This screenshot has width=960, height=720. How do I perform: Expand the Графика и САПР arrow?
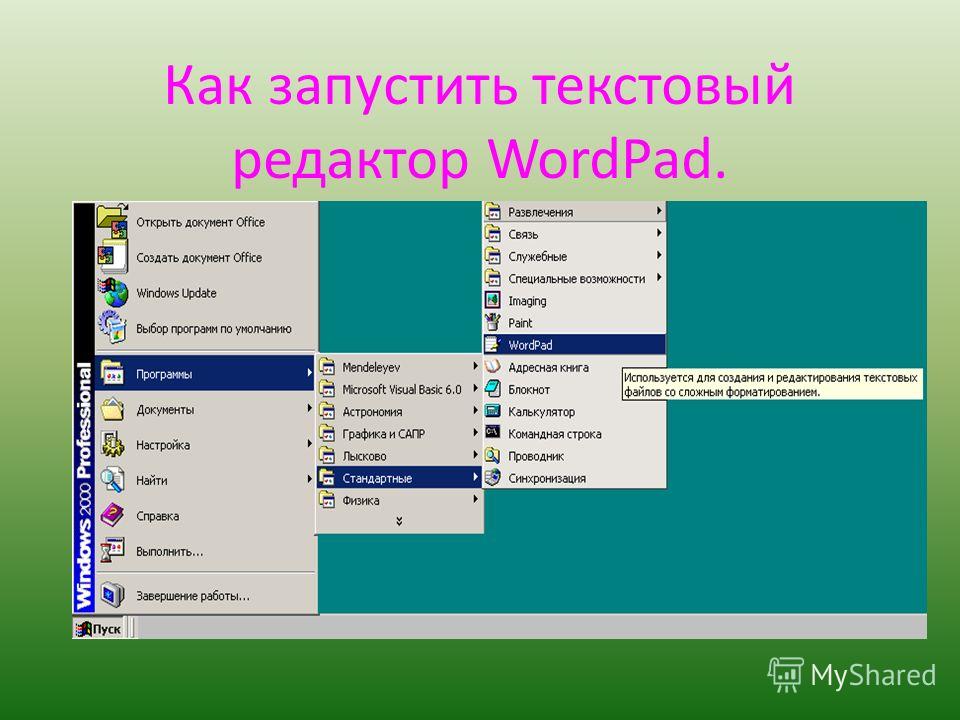475,432
